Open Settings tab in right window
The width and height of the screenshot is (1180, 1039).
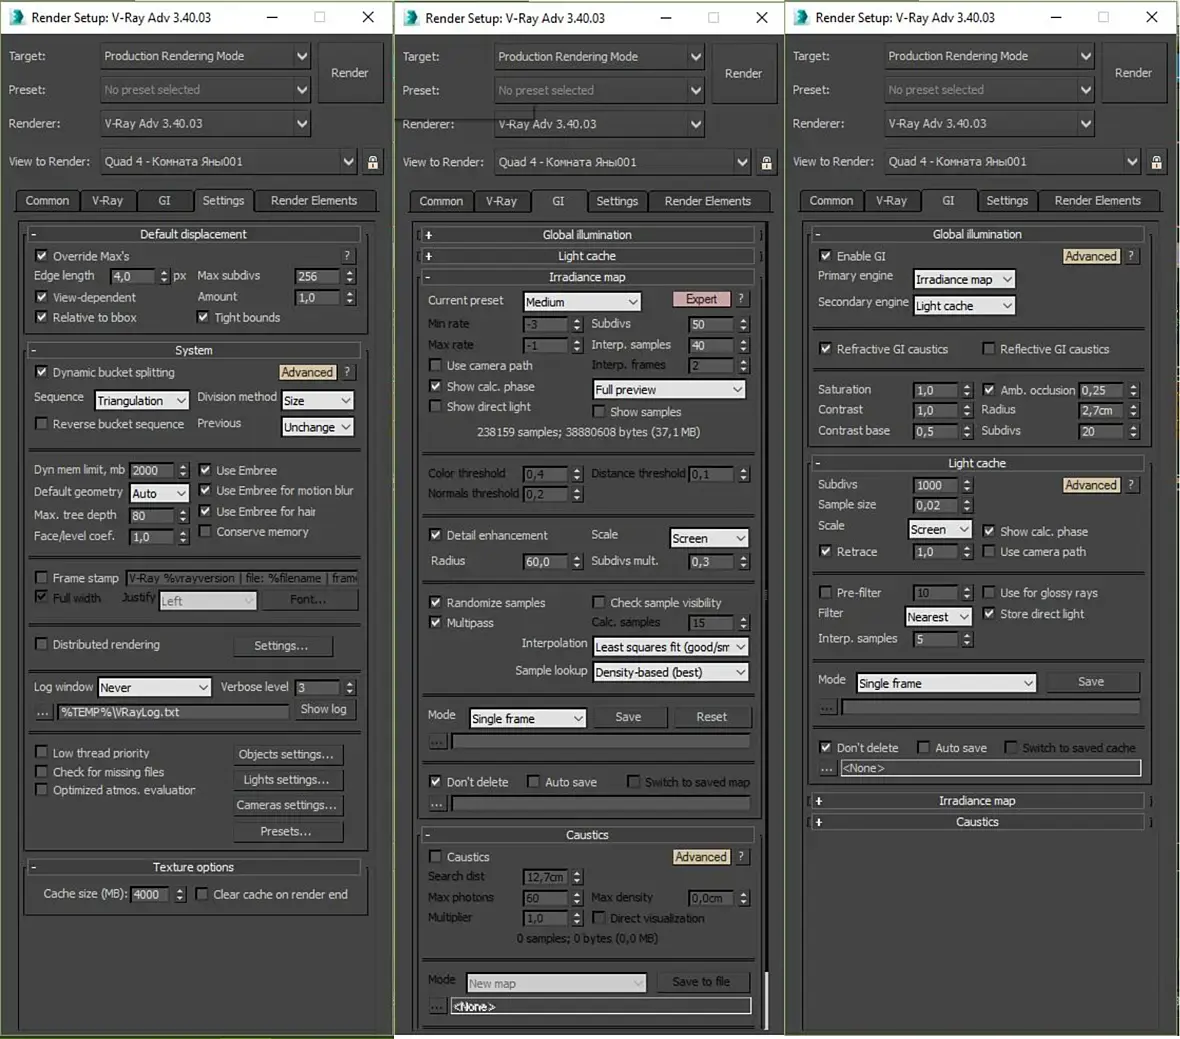tap(1007, 200)
